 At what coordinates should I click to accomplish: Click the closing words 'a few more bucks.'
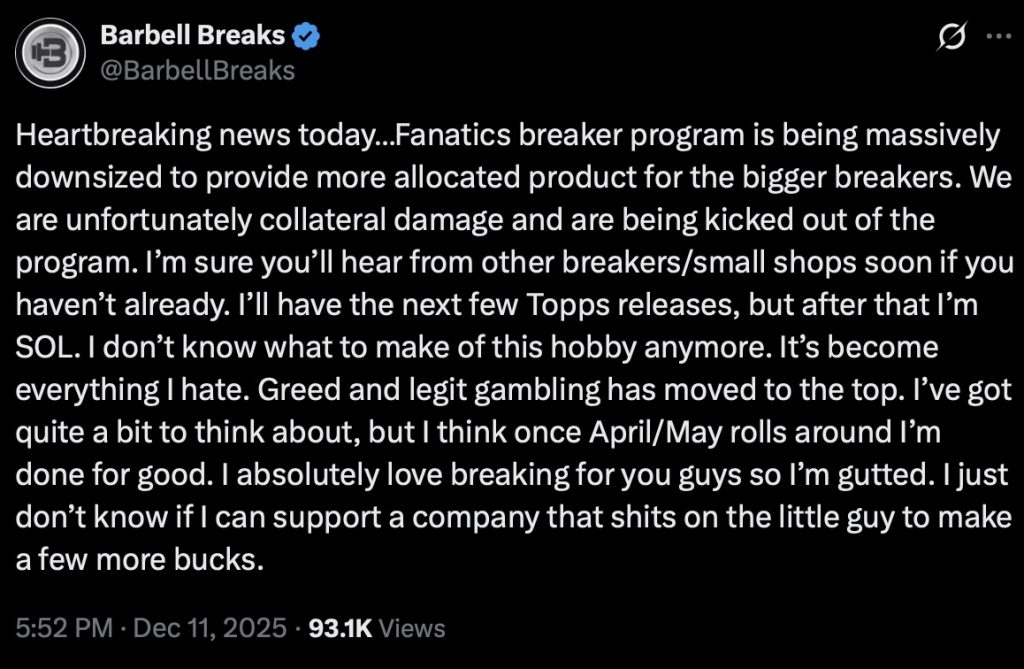point(140,558)
